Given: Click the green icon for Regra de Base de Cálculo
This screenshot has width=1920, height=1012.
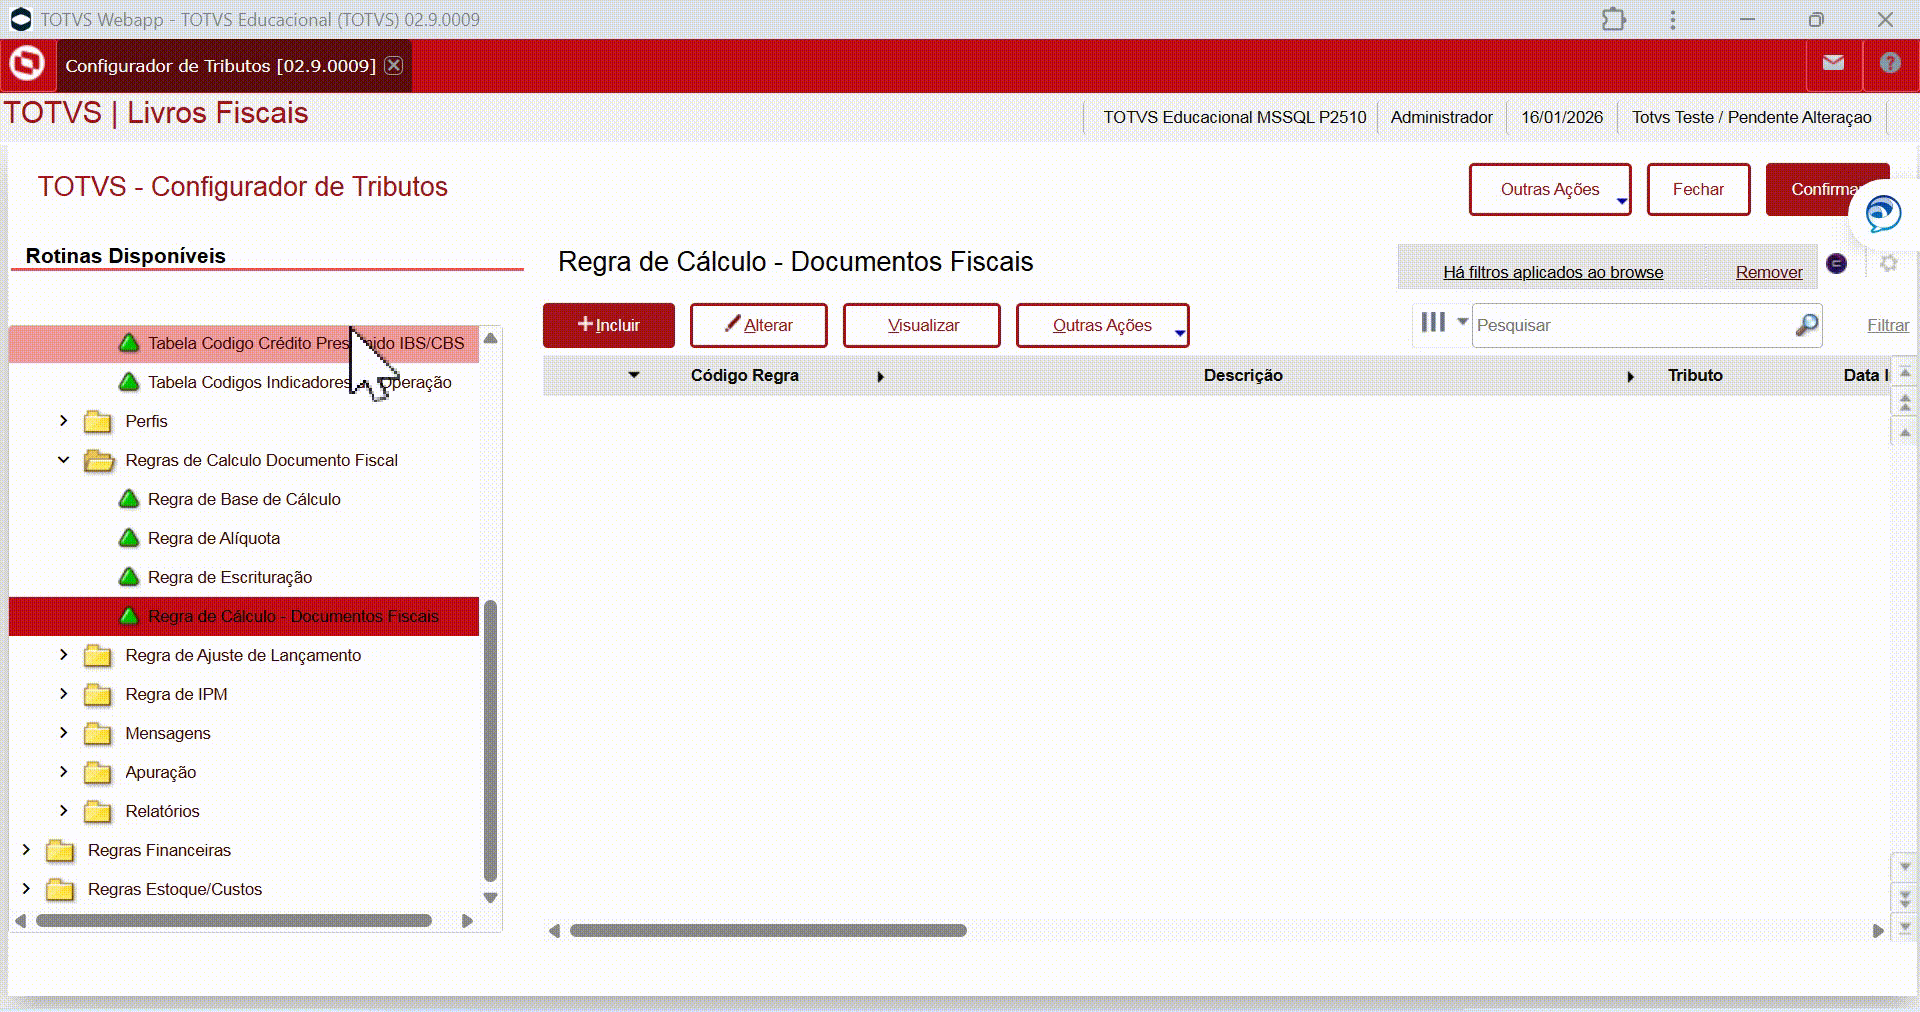Looking at the screenshot, I should coord(129,499).
